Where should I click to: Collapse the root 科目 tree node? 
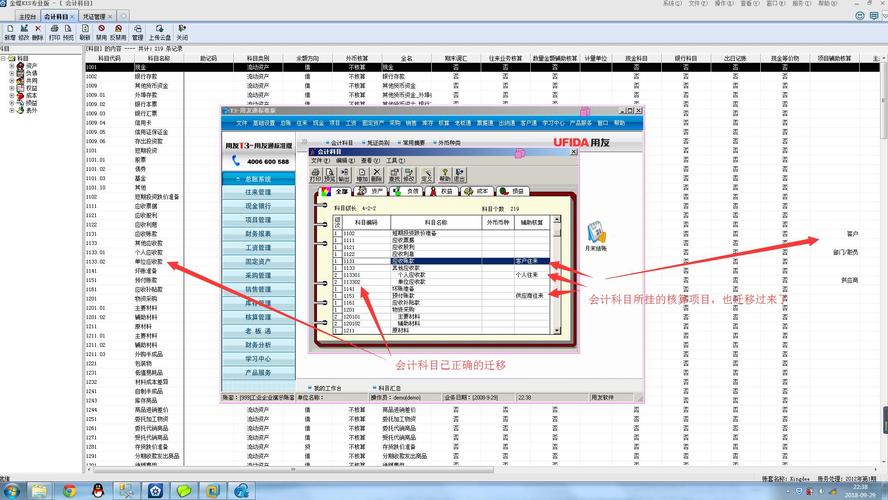pos(3,58)
